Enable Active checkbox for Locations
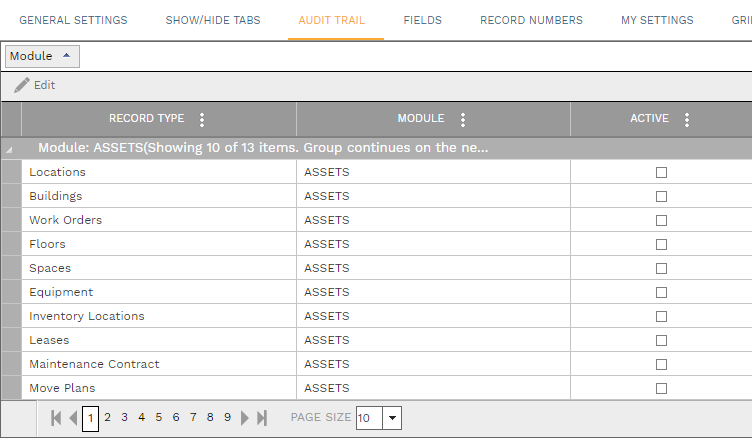 pyautogui.click(x=661, y=173)
